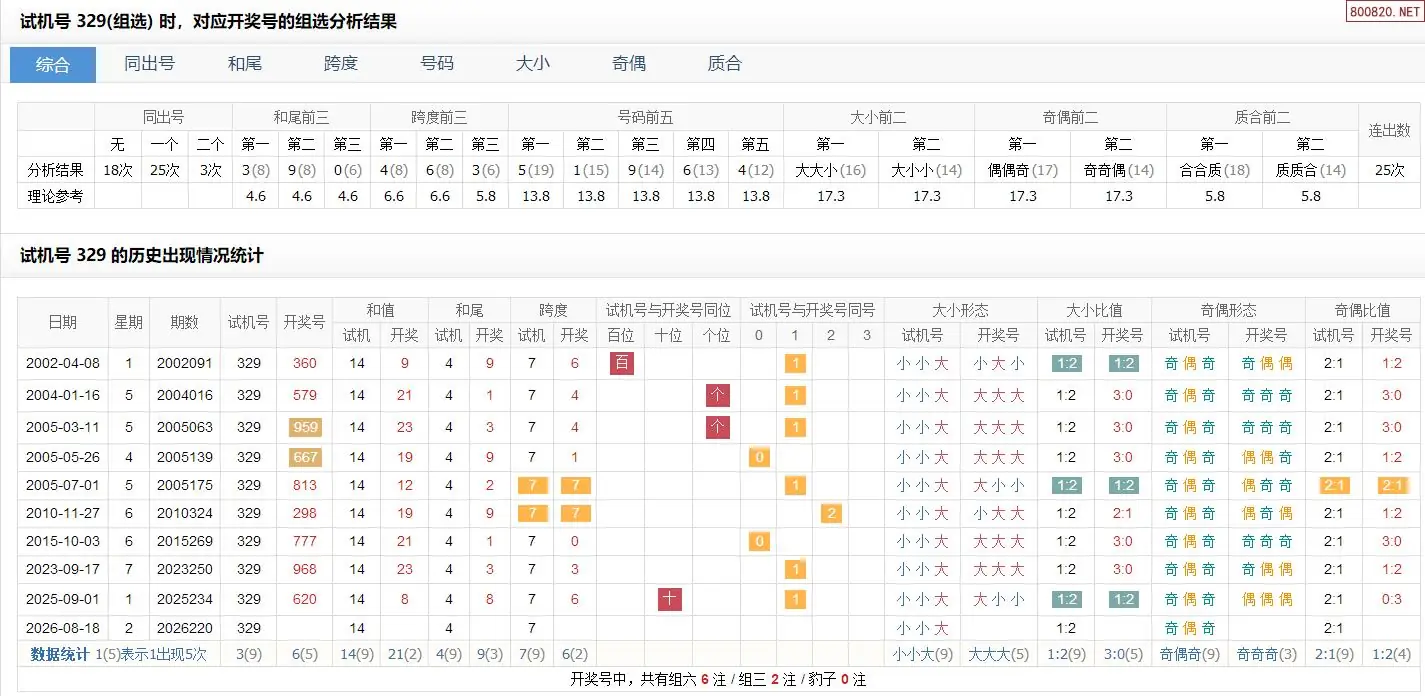Select the 综合 tab
This screenshot has width=1425, height=696.
53,64
